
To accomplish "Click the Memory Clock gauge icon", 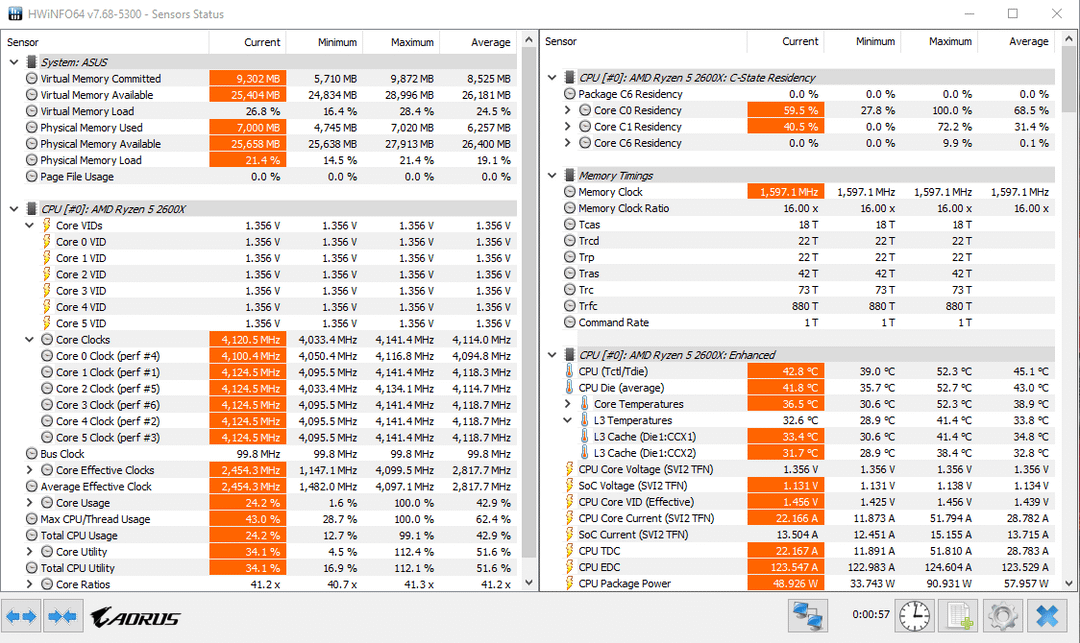I will [570, 192].
